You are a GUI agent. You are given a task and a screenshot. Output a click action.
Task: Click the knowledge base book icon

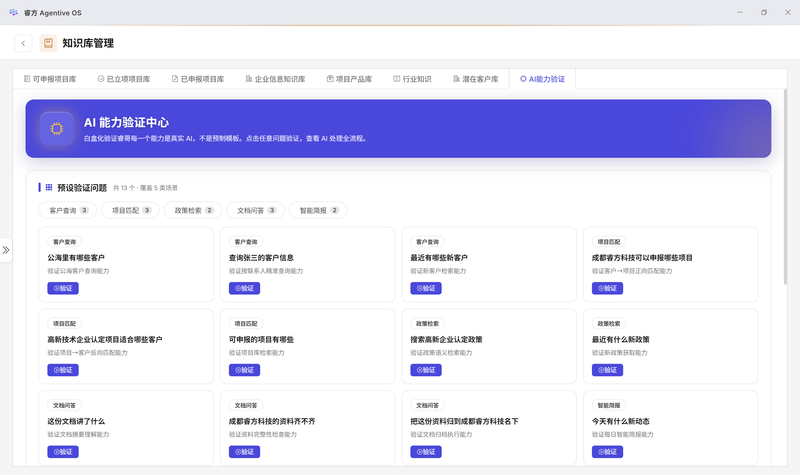48,43
